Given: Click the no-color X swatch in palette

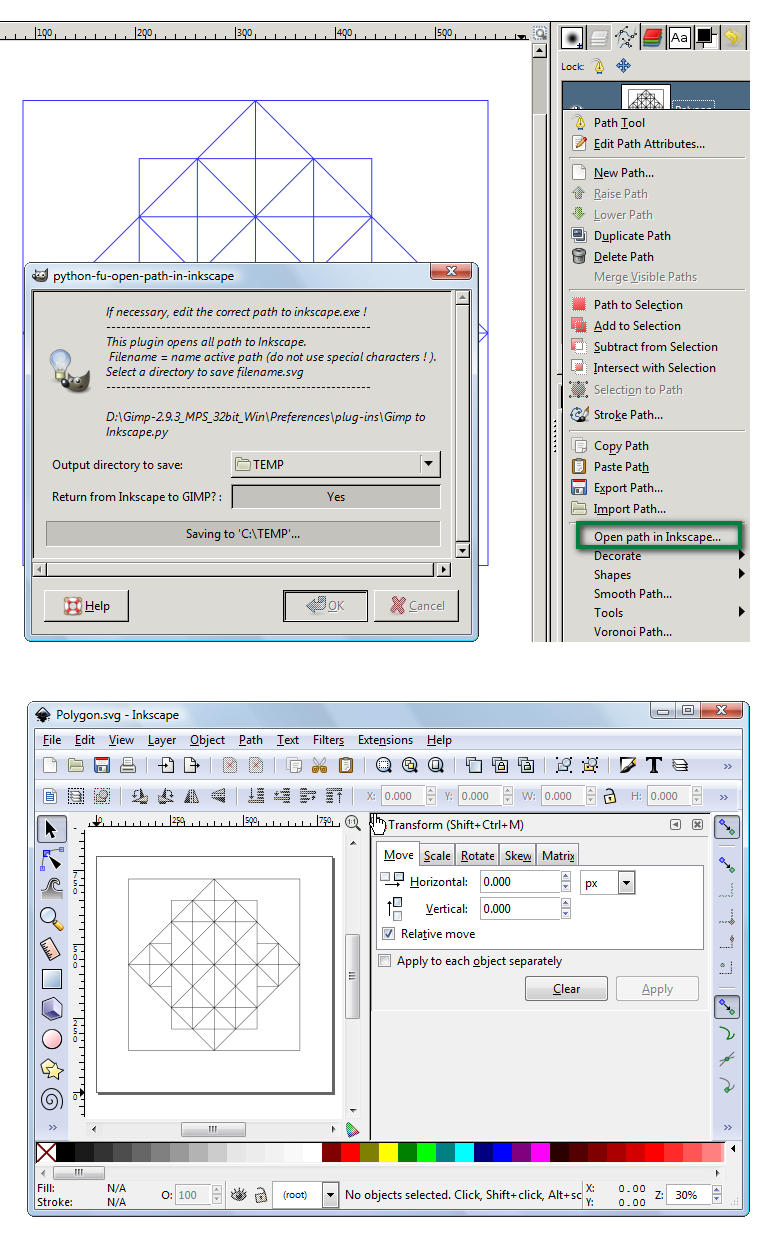Looking at the screenshot, I should click(46, 1153).
